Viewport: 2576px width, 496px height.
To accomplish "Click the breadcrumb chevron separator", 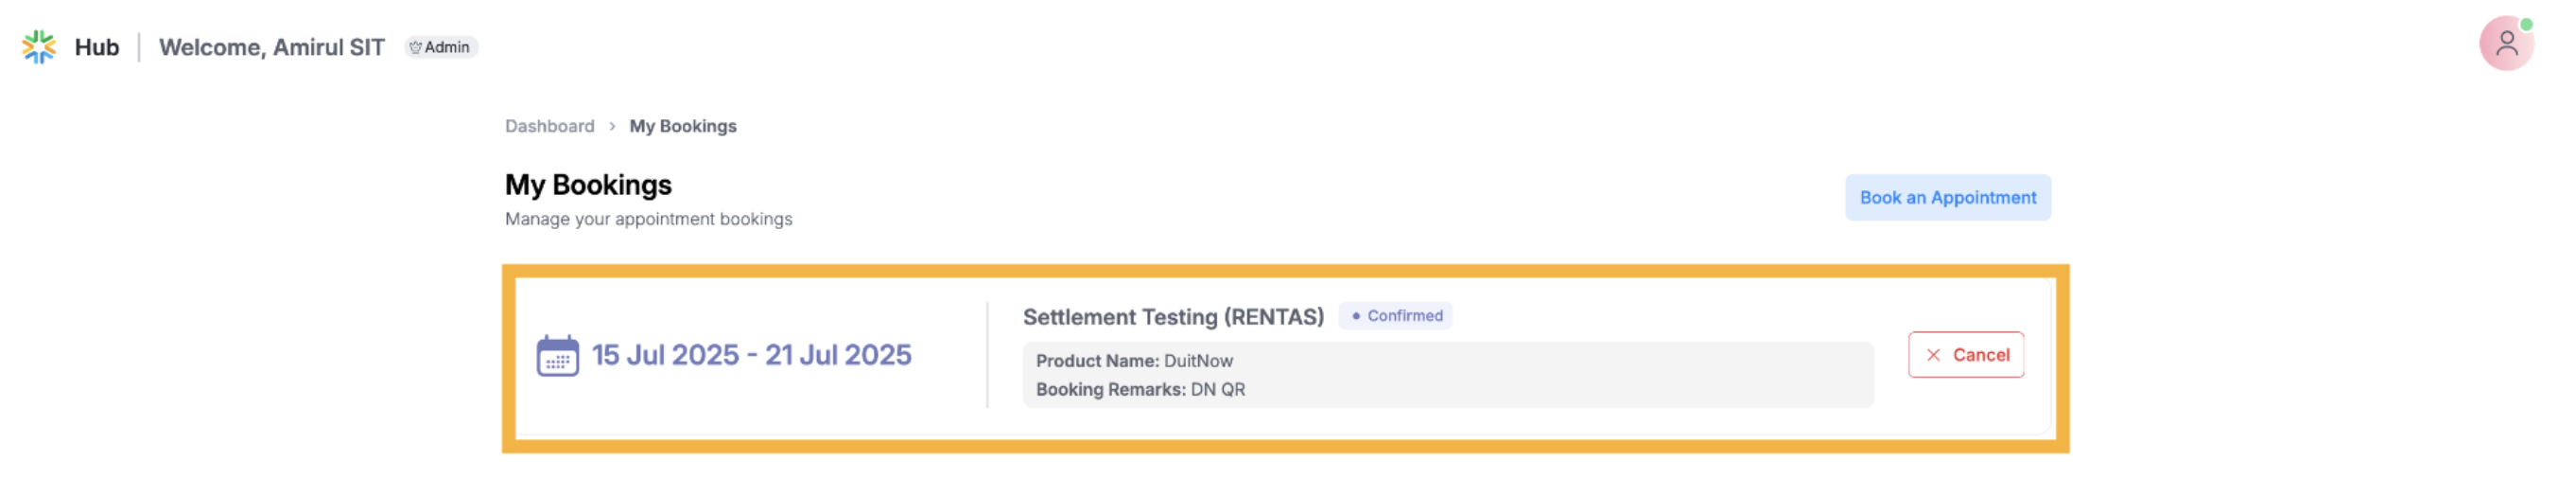I will coord(612,126).
